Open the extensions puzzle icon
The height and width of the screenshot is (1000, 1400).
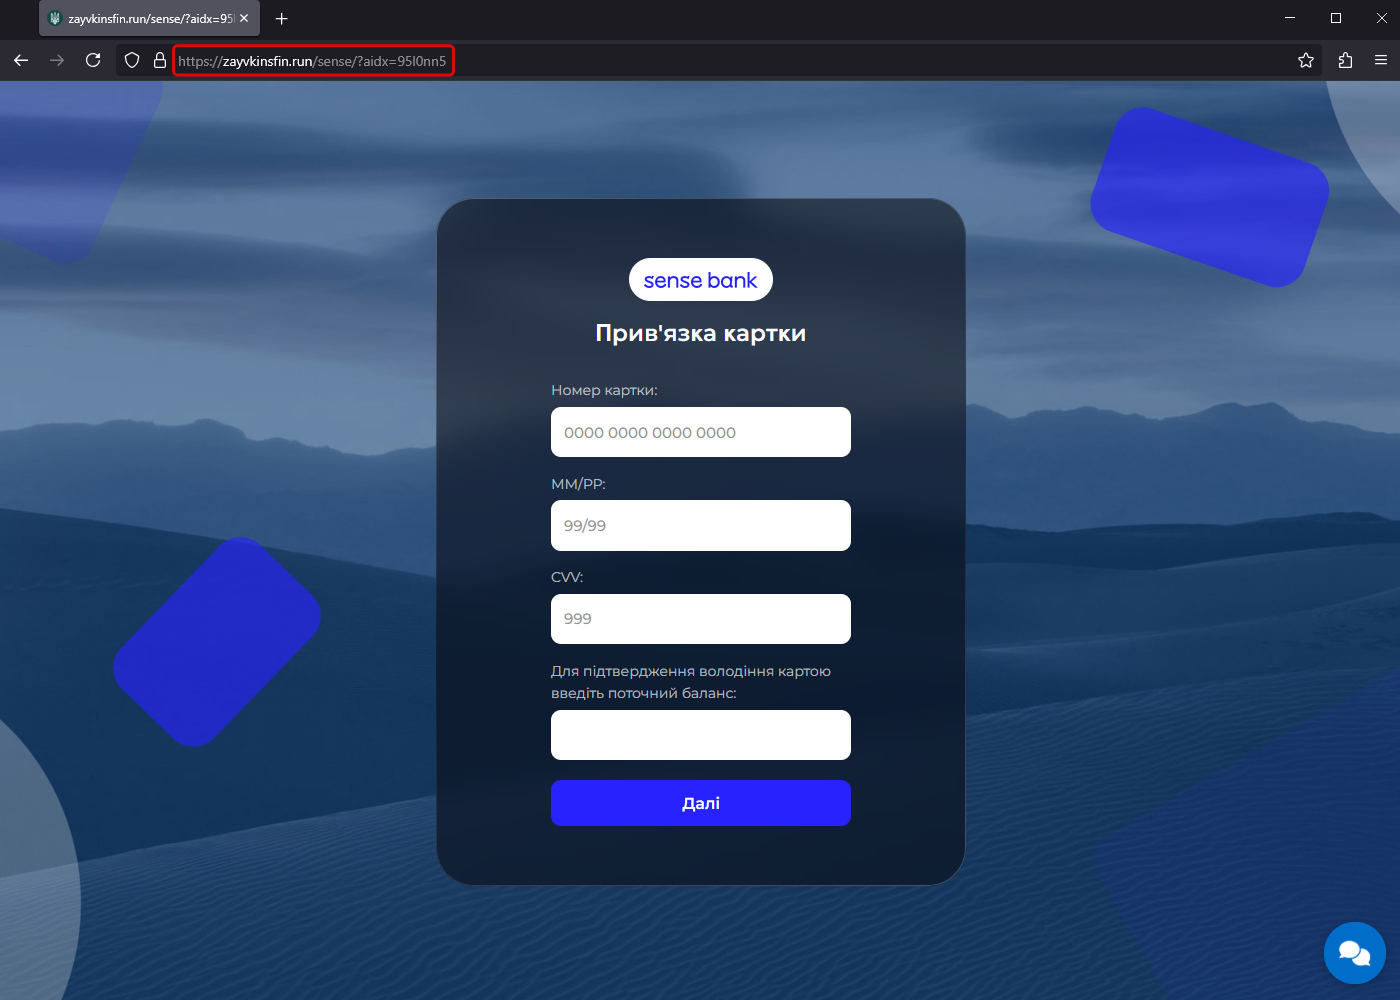[1345, 60]
